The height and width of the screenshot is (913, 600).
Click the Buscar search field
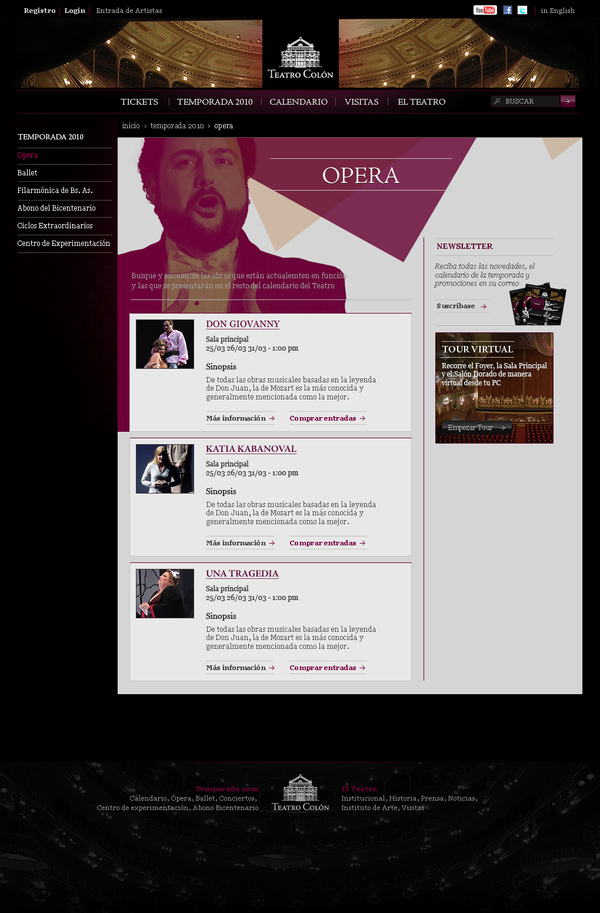[525, 101]
